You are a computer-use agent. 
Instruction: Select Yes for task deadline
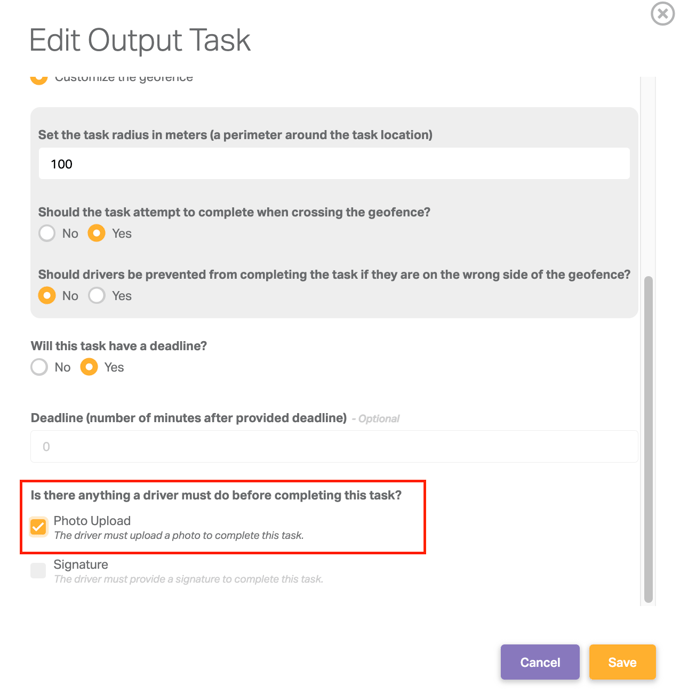pos(89,367)
